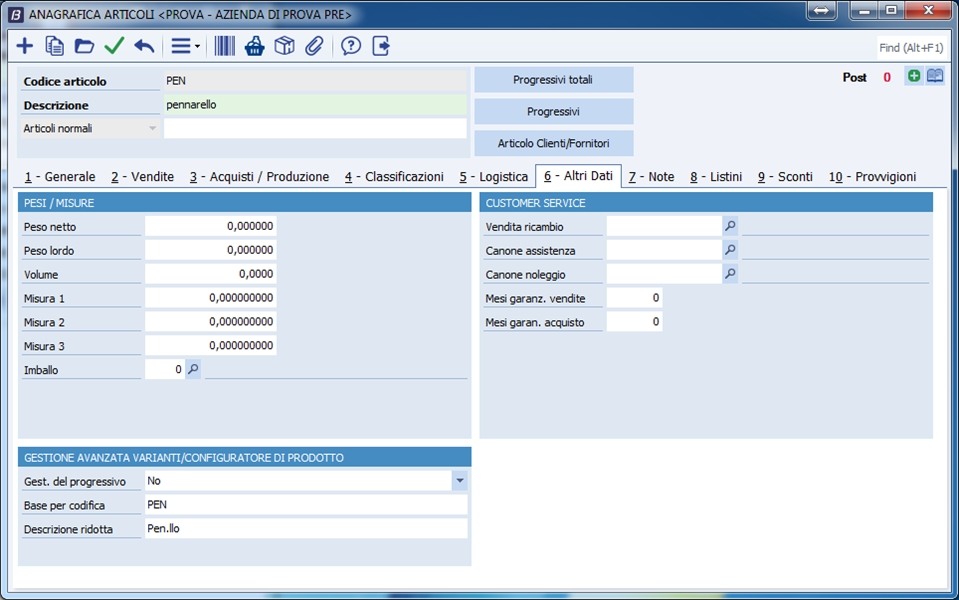959x600 pixels.
Task: Click the package box toolbar icon
Action: (285, 46)
